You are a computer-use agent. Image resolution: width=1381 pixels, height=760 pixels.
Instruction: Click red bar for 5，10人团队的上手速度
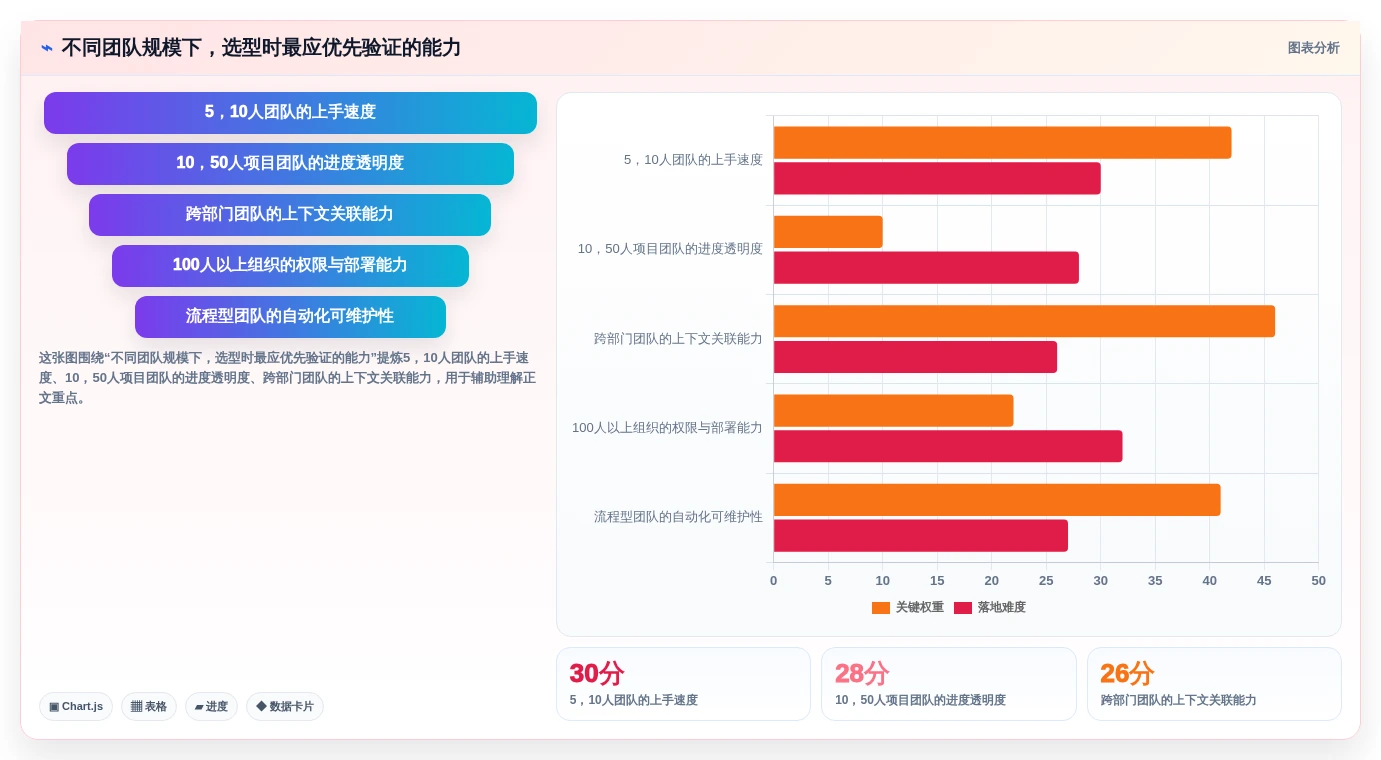(937, 179)
